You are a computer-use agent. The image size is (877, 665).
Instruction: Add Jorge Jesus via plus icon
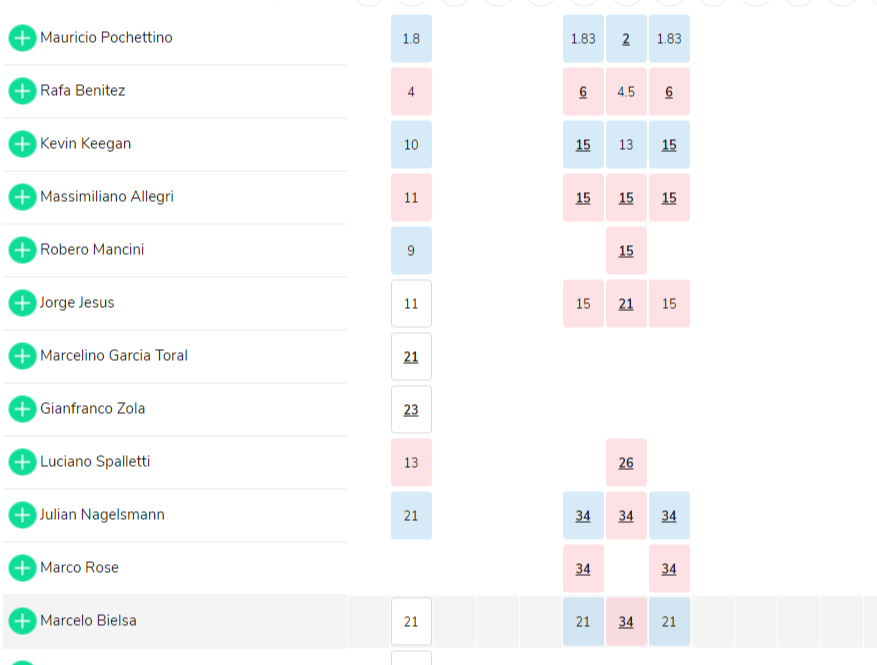(22, 303)
